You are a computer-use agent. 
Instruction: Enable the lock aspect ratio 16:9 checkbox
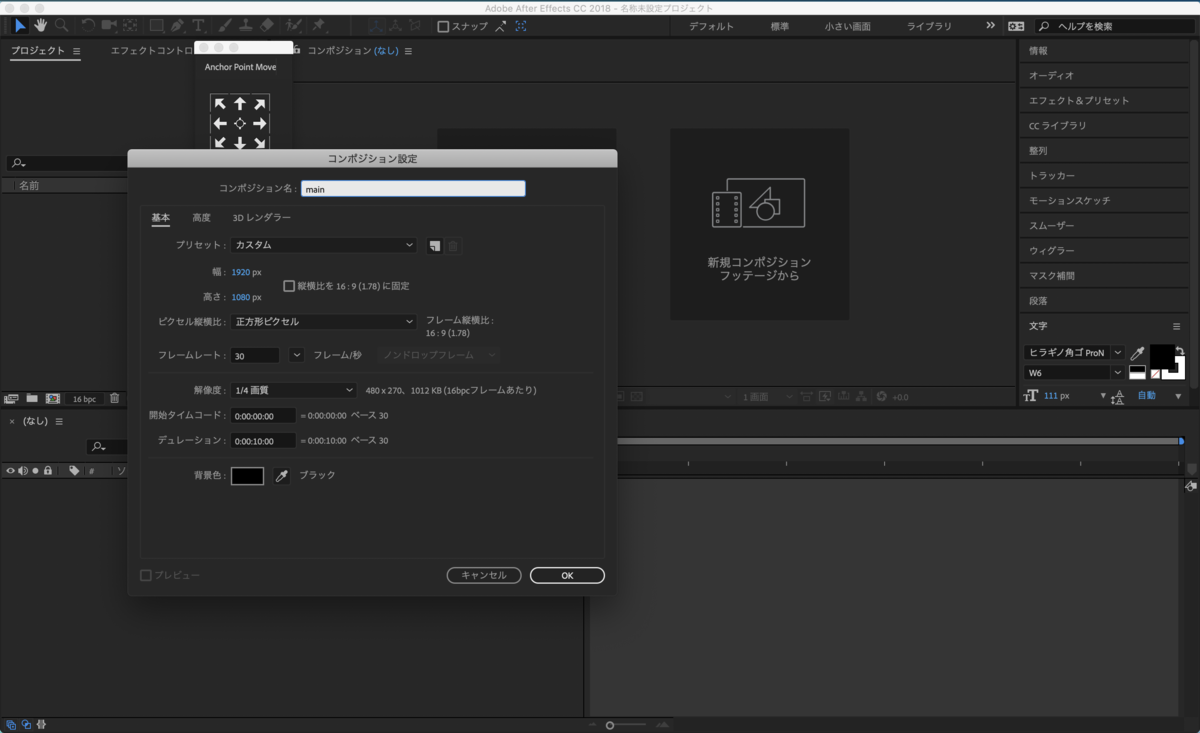(289, 286)
